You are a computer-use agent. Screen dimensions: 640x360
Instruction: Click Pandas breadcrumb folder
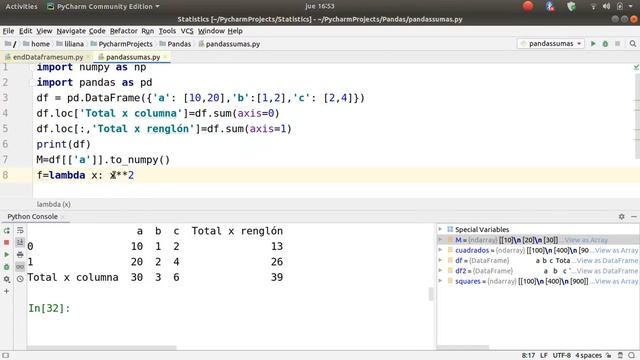point(175,44)
